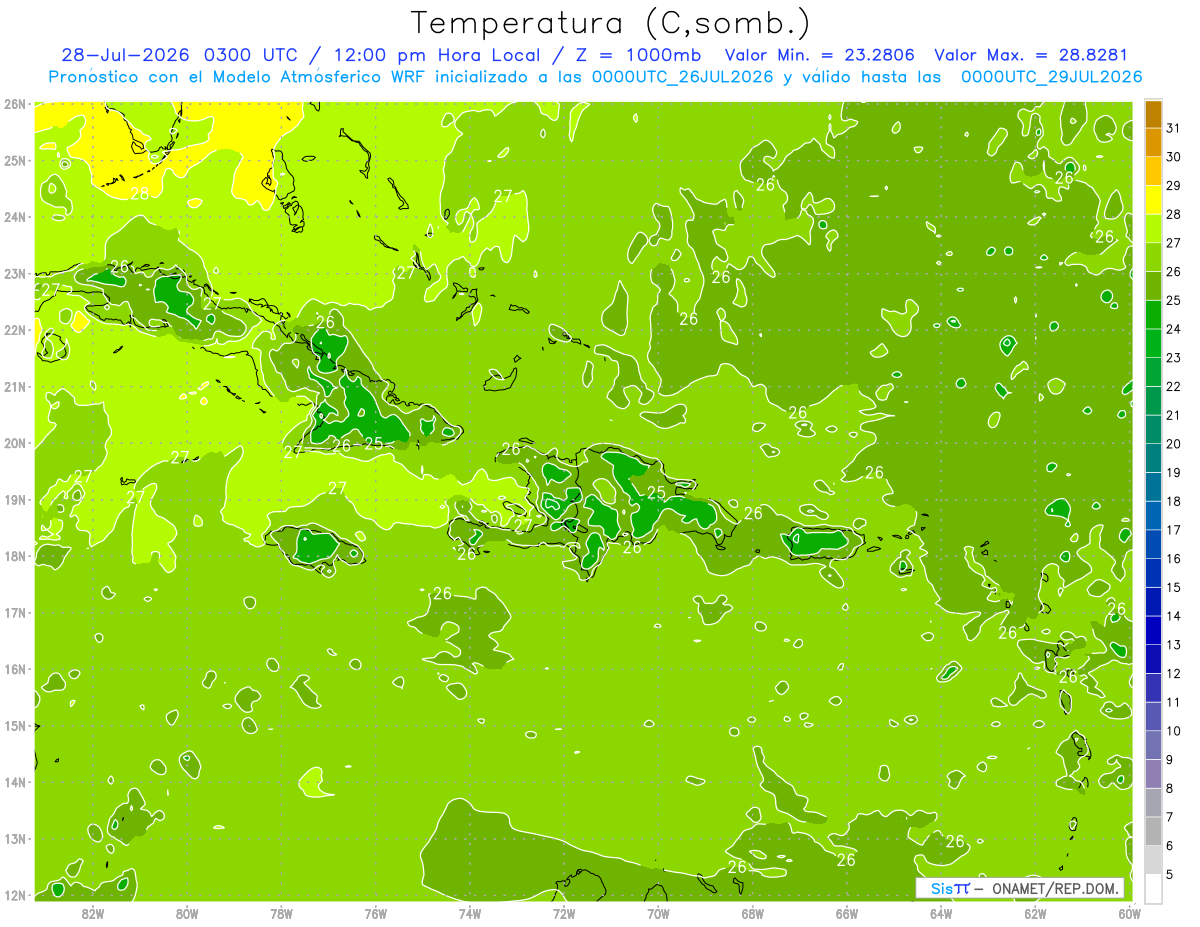Click the '18N' latitude axis label
Image resolution: width=1200 pixels, height=927 pixels.
click(15, 556)
